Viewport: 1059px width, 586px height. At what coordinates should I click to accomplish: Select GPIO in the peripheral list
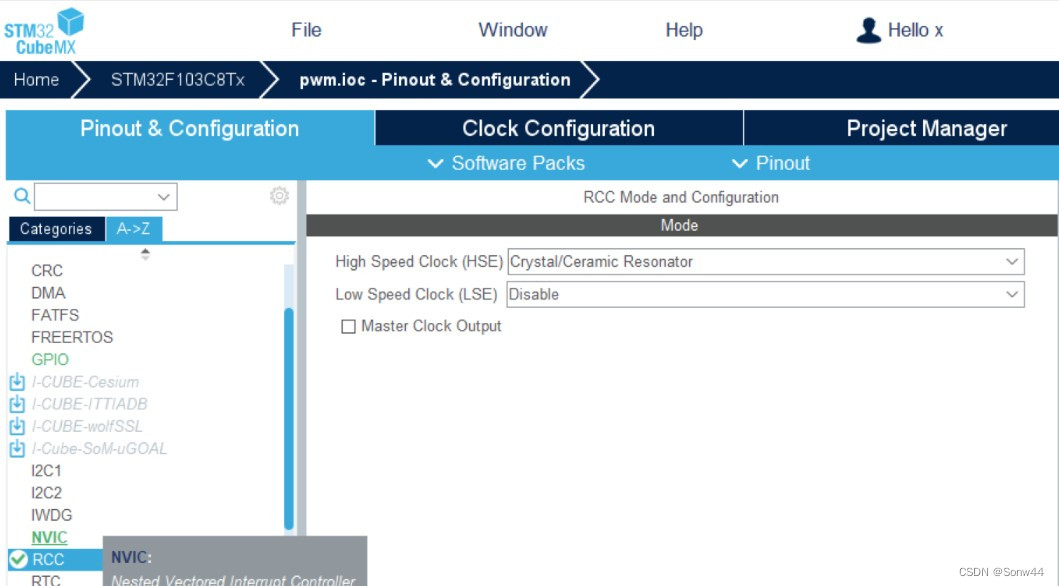[x=50, y=360]
